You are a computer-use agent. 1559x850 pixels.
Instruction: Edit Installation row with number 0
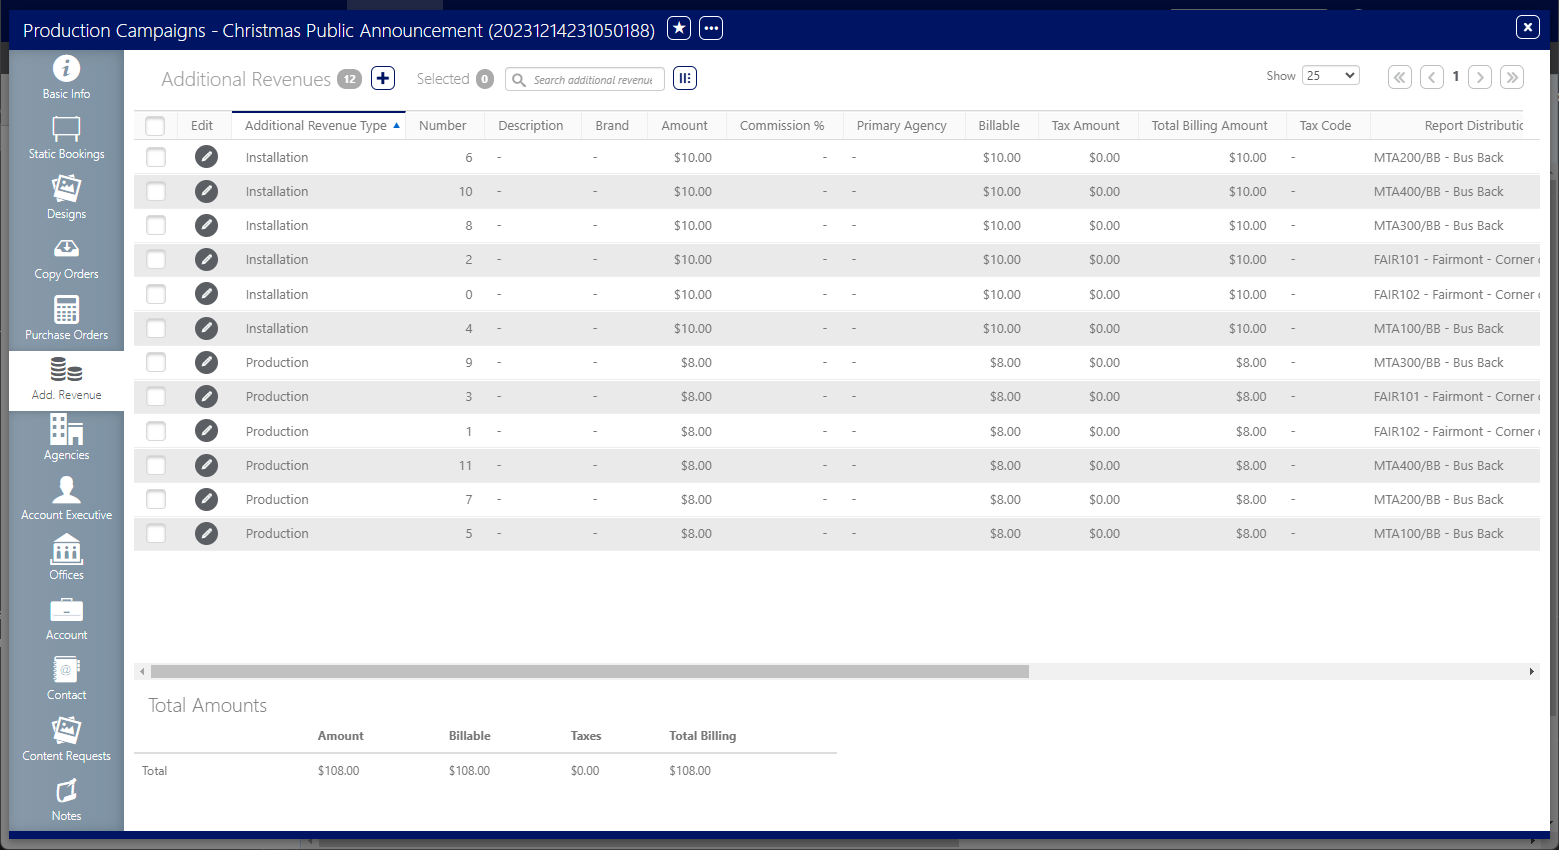tap(206, 294)
